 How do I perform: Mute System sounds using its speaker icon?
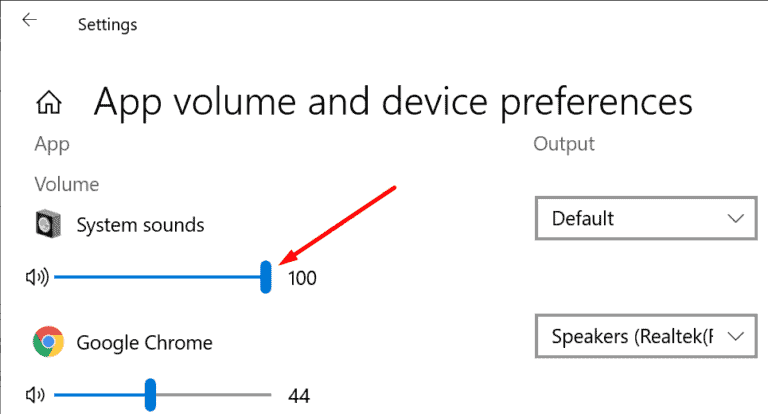(37, 277)
